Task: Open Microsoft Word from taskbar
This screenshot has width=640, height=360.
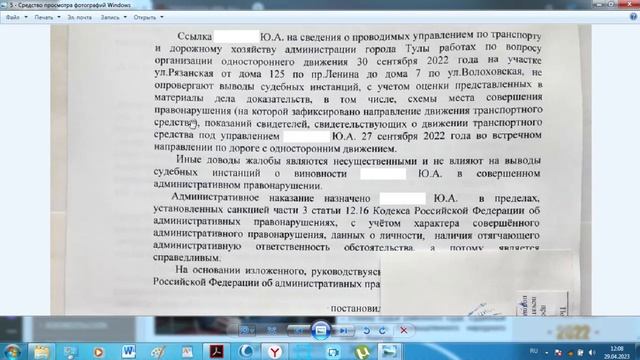Action: [x=128, y=352]
